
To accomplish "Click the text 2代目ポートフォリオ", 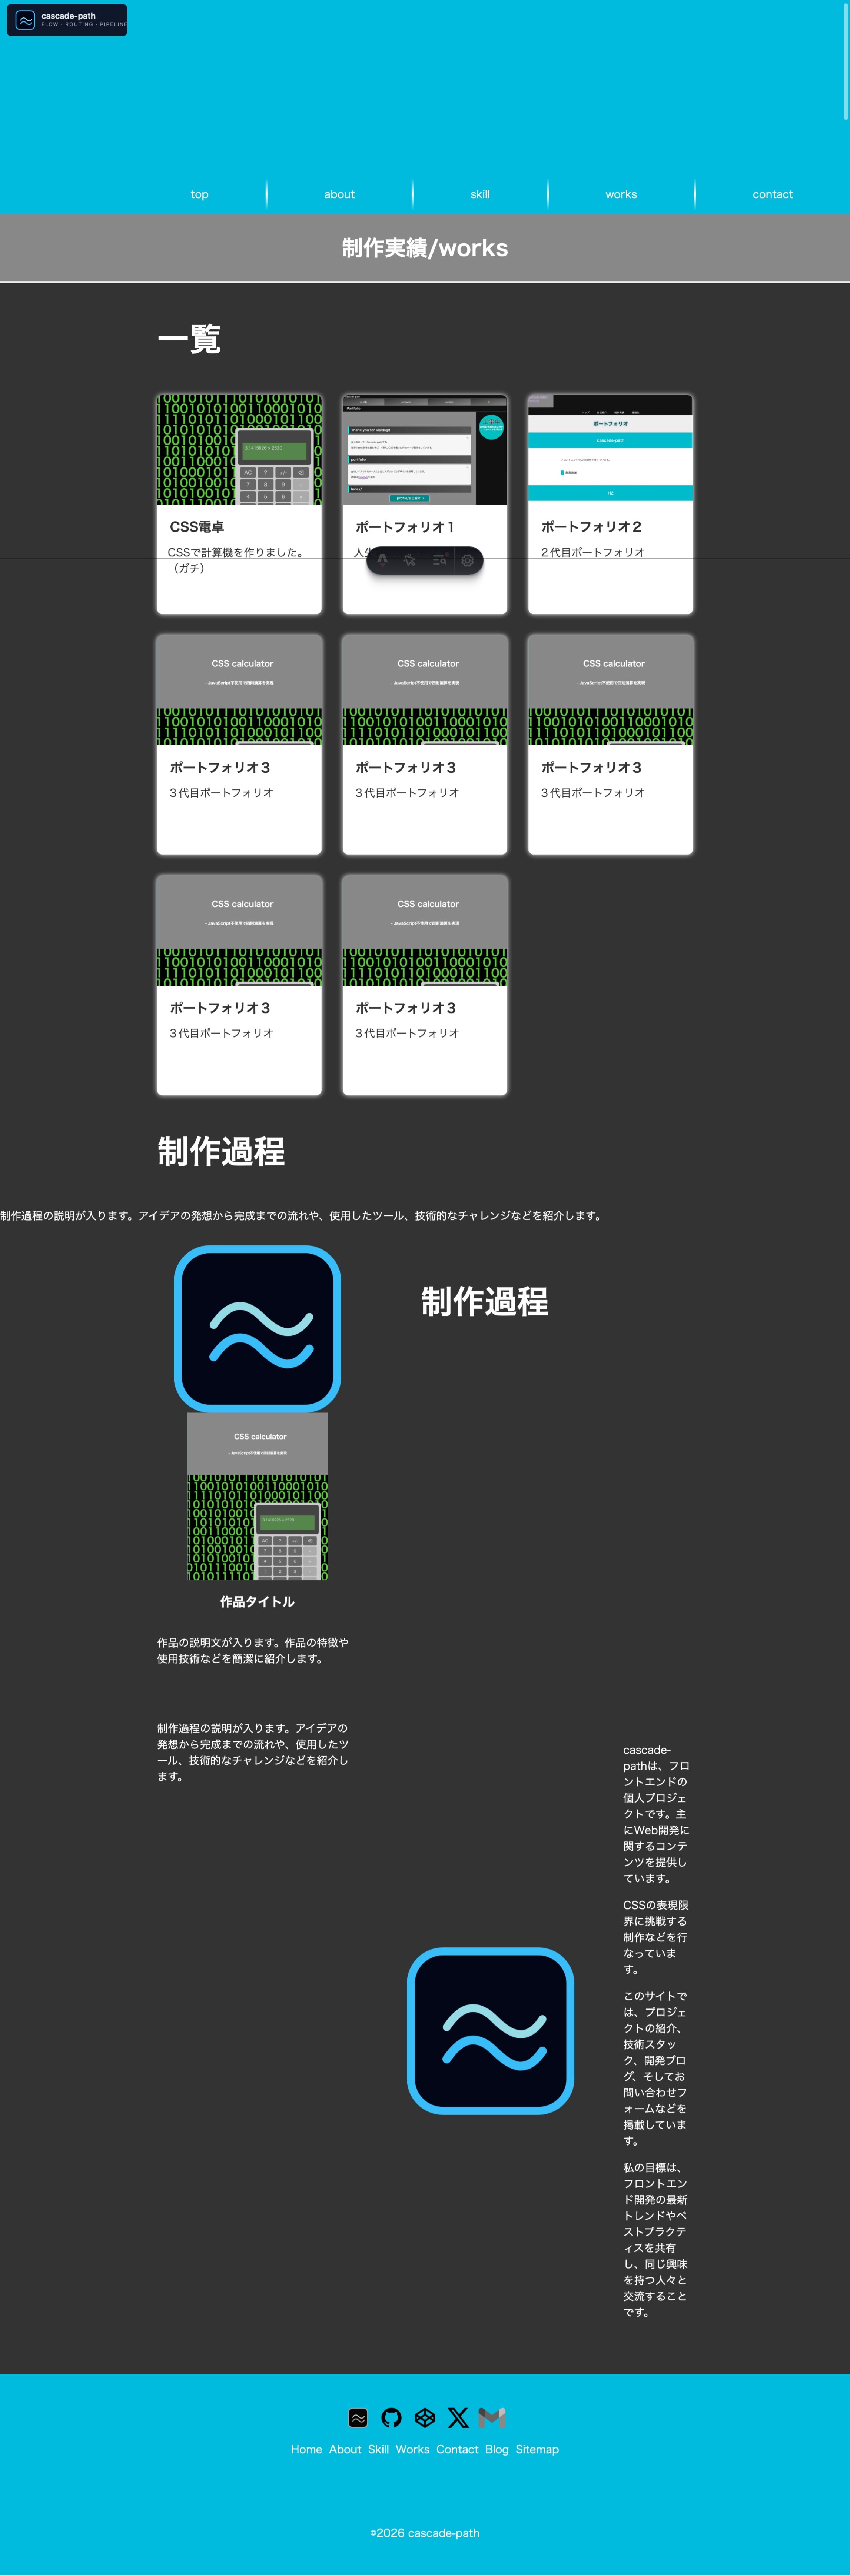I will 593,552.
